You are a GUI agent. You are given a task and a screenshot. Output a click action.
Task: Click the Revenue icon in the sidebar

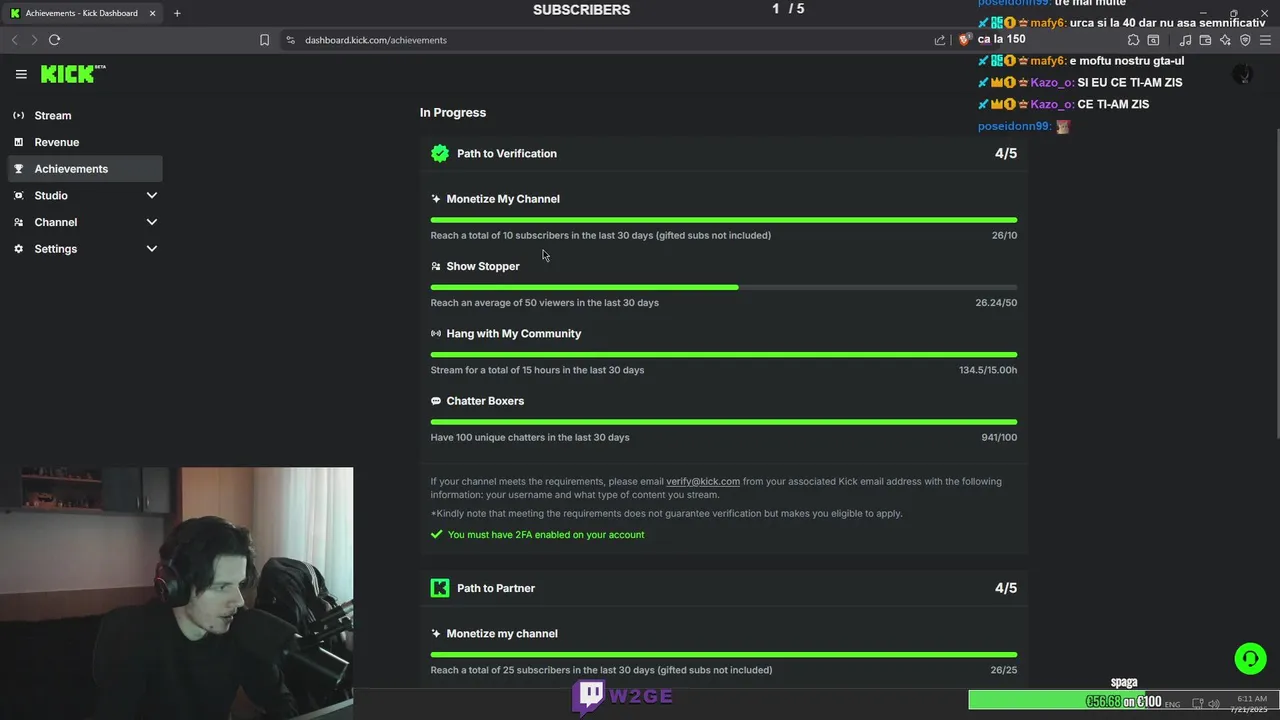click(x=18, y=142)
